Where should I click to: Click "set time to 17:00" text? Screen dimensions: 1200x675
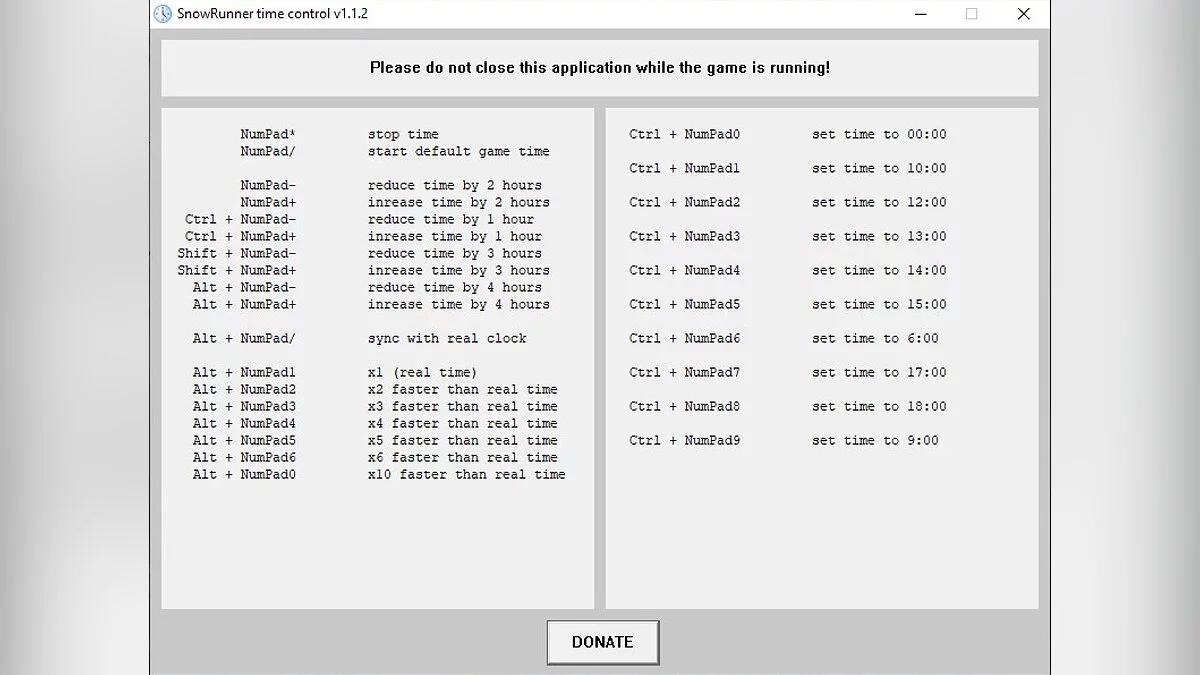879,372
